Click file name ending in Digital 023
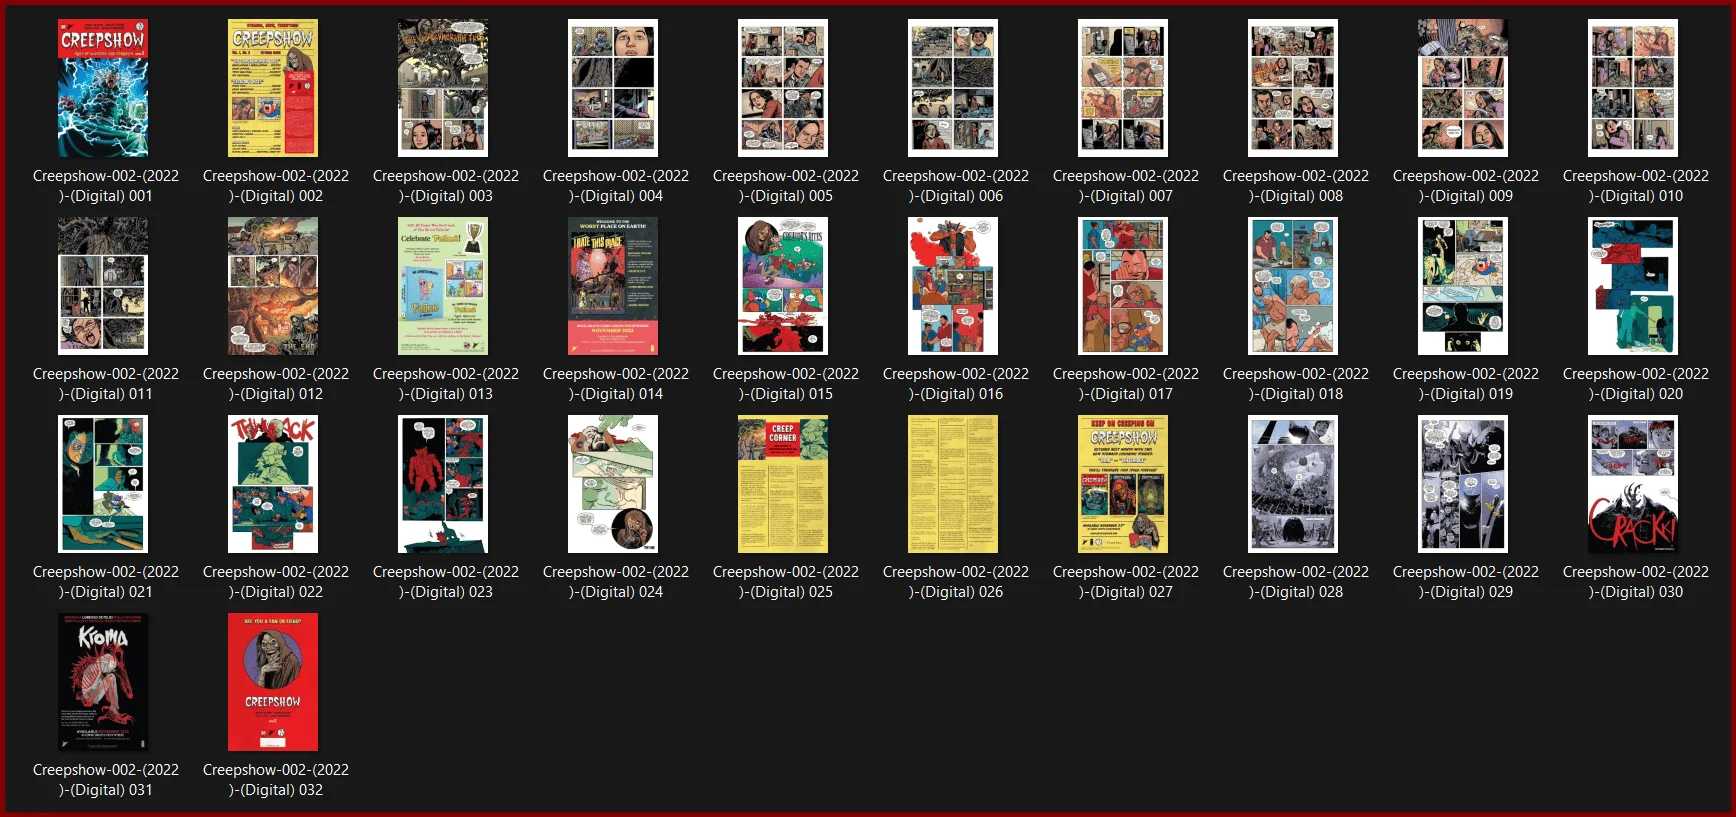Screen dimensions: 1736x817 [446, 582]
